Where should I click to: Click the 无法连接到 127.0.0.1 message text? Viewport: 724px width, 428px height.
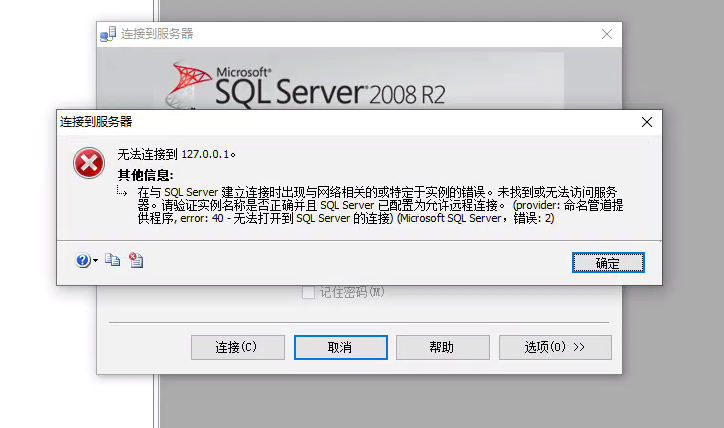pos(176,154)
